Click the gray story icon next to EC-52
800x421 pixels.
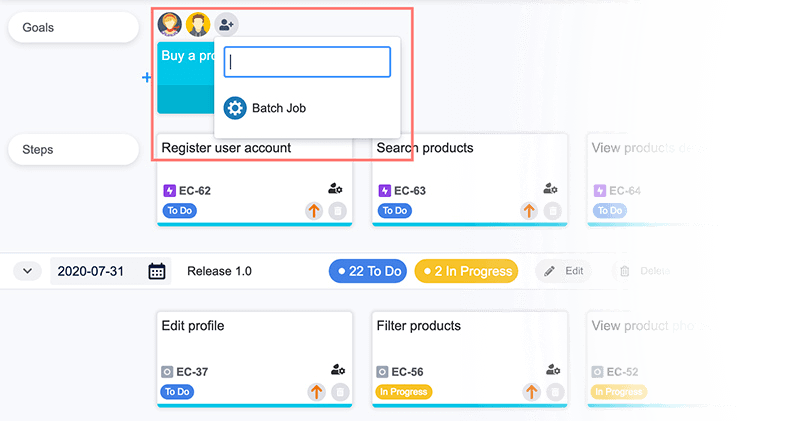(x=597, y=372)
